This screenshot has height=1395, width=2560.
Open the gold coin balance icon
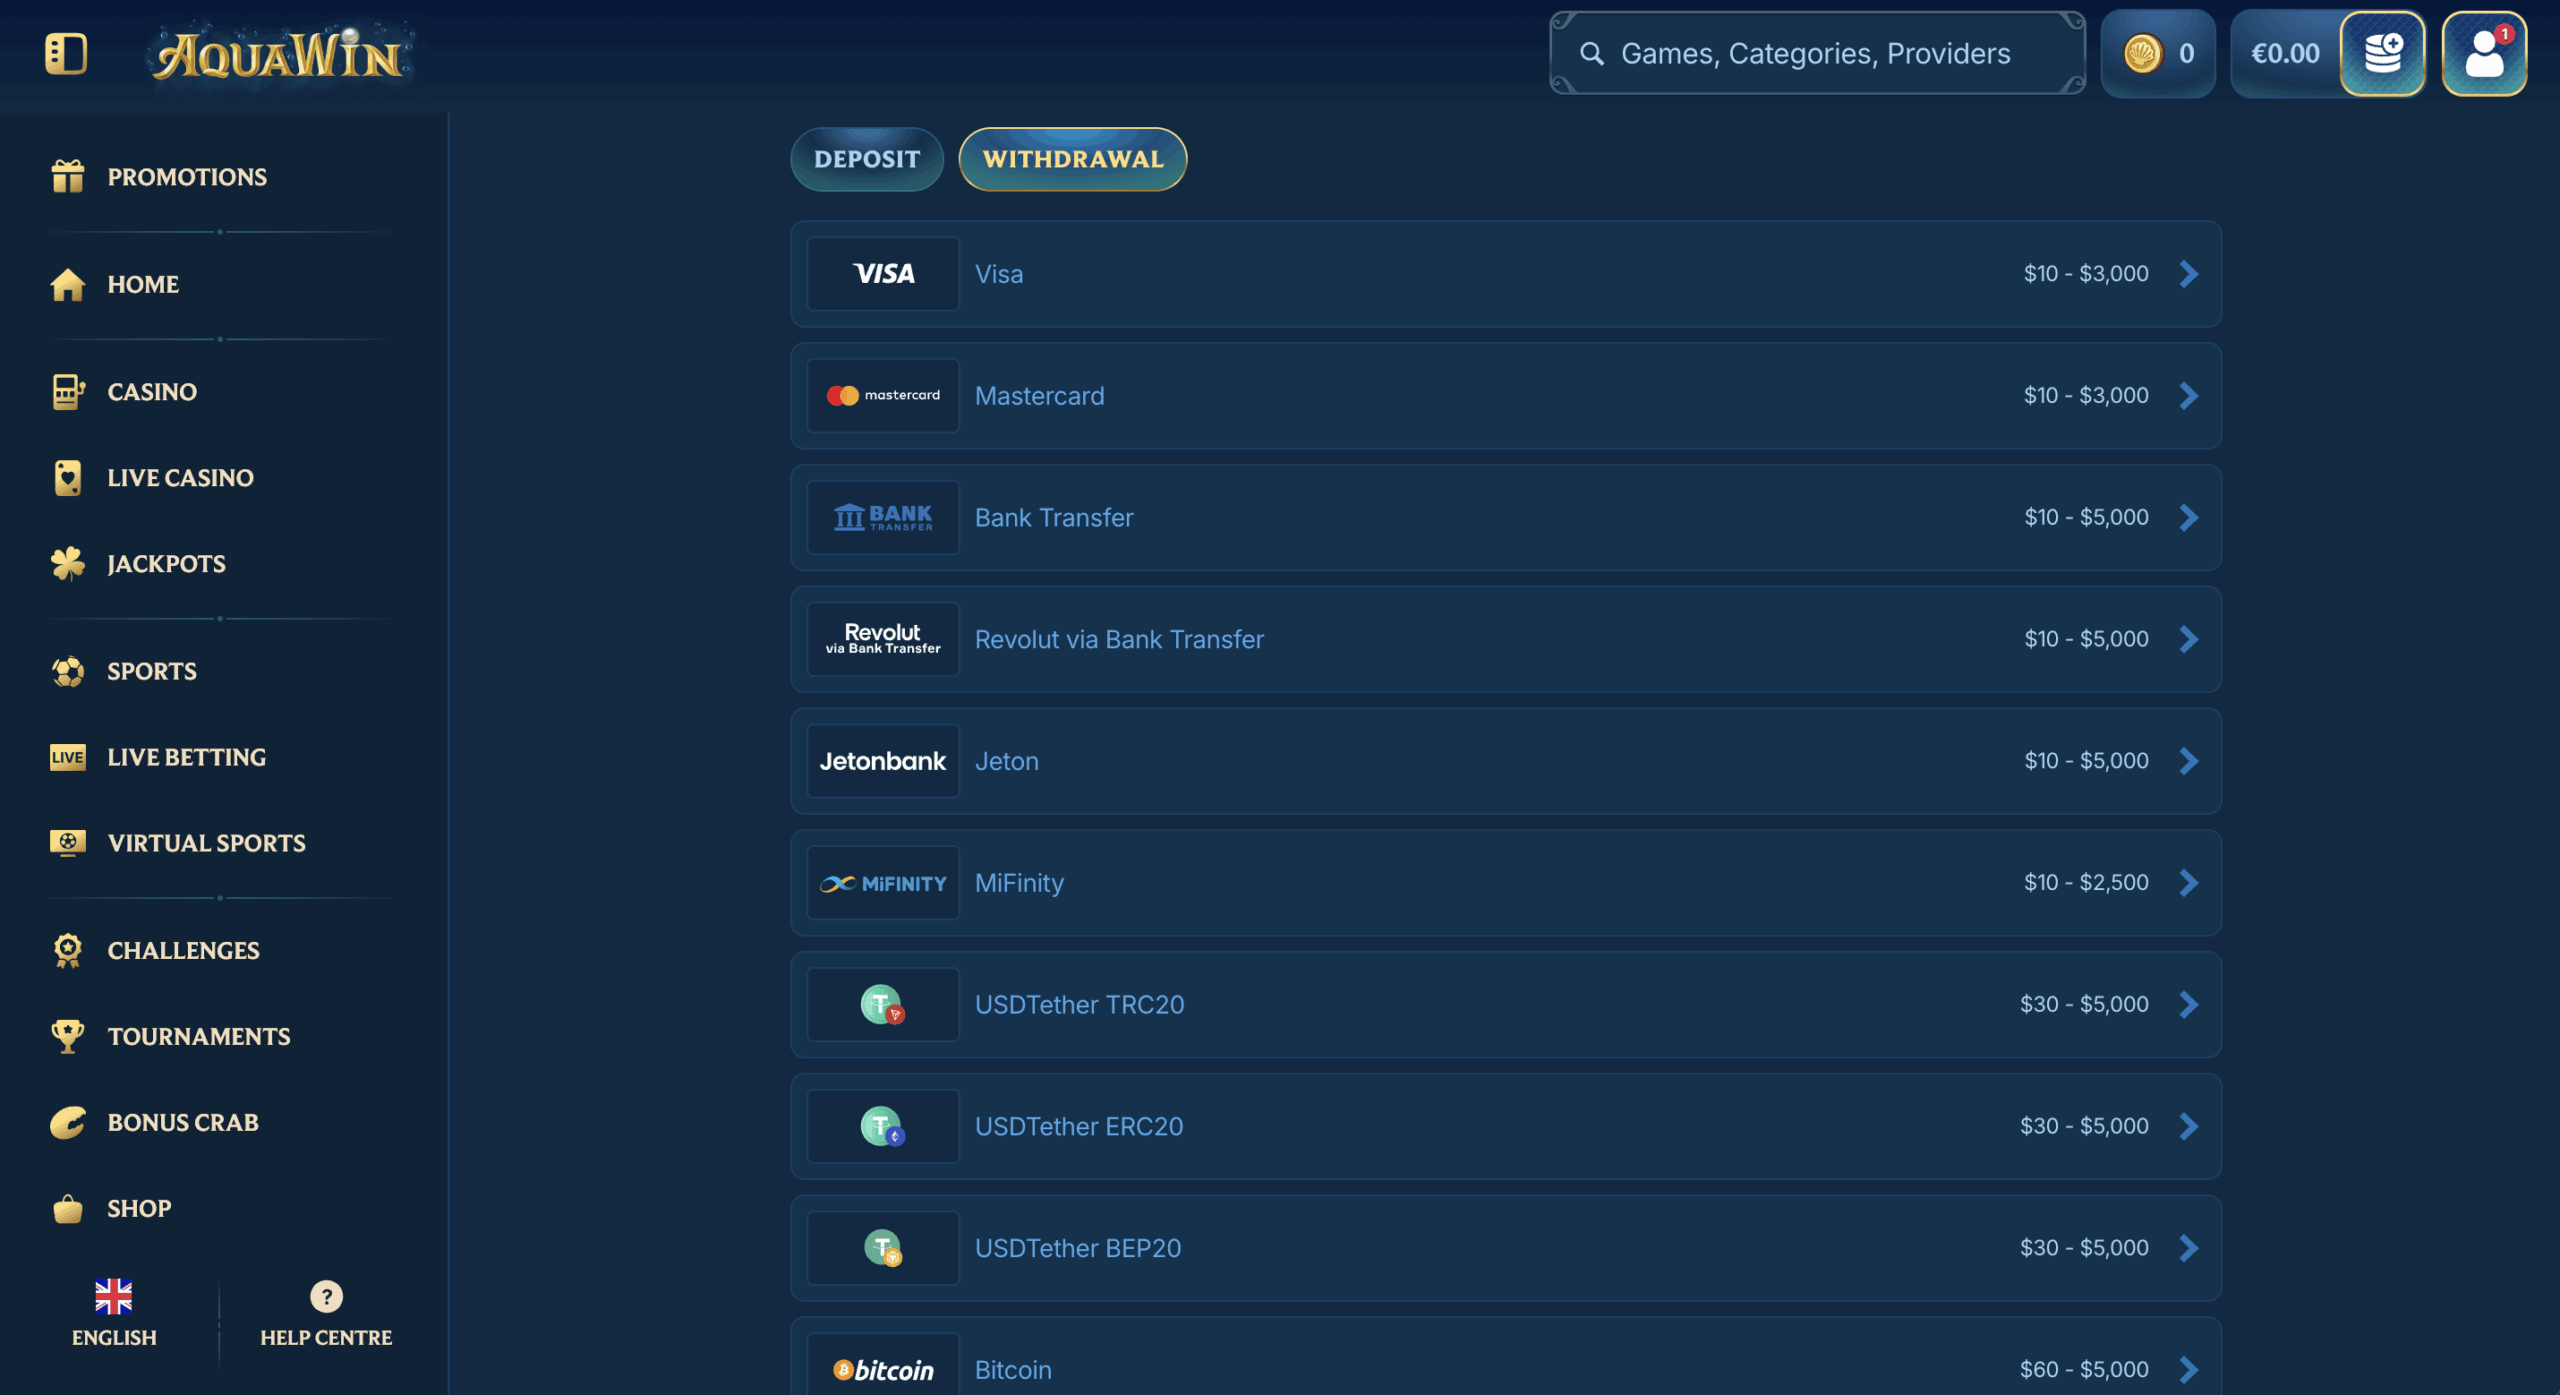click(2142, 54)
